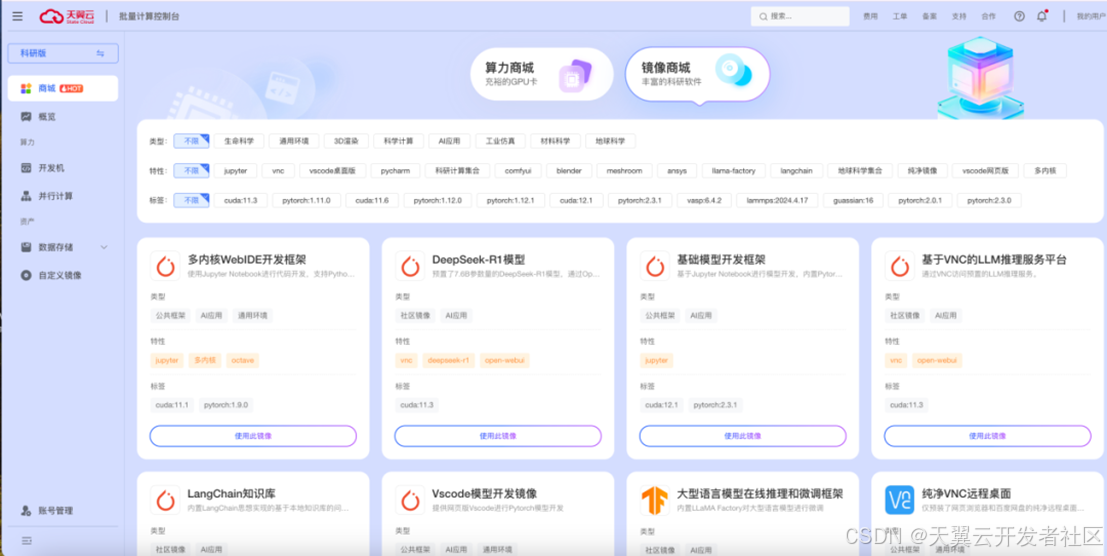
Task: Click the 概览 overview icon
Action: pos(26,116)
